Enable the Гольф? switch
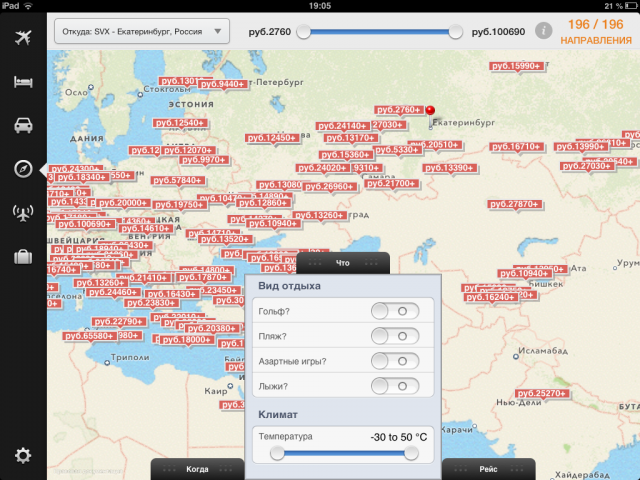 [x=394, y=311]
